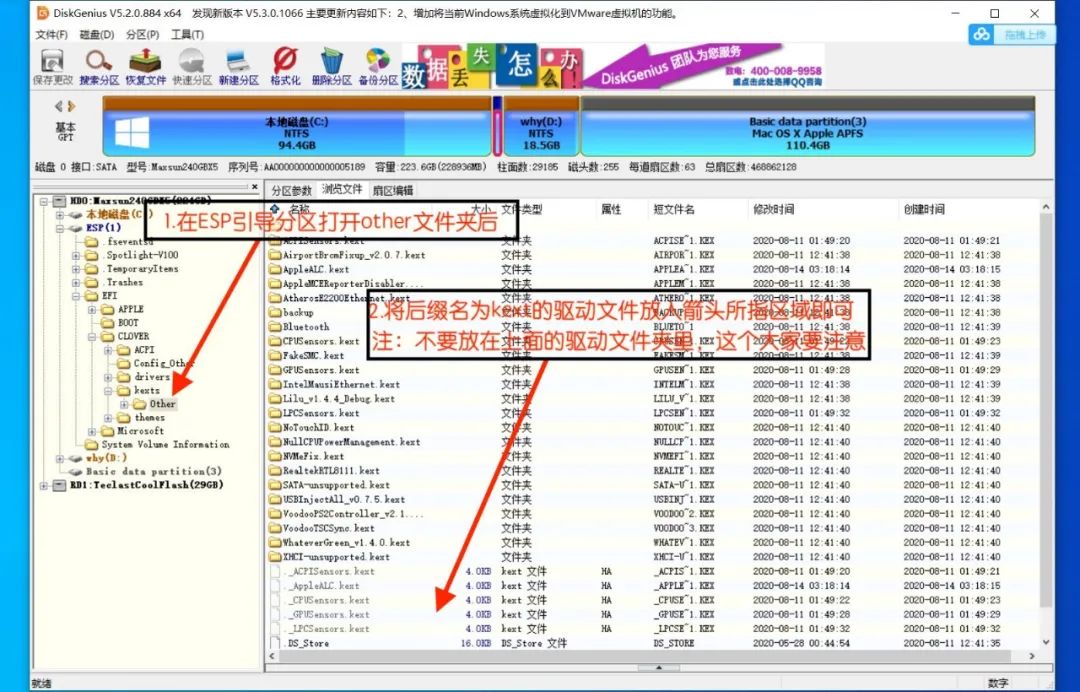Switch to the 浏览文件 tab
The image size is (1080, 692).
point(342,189)
